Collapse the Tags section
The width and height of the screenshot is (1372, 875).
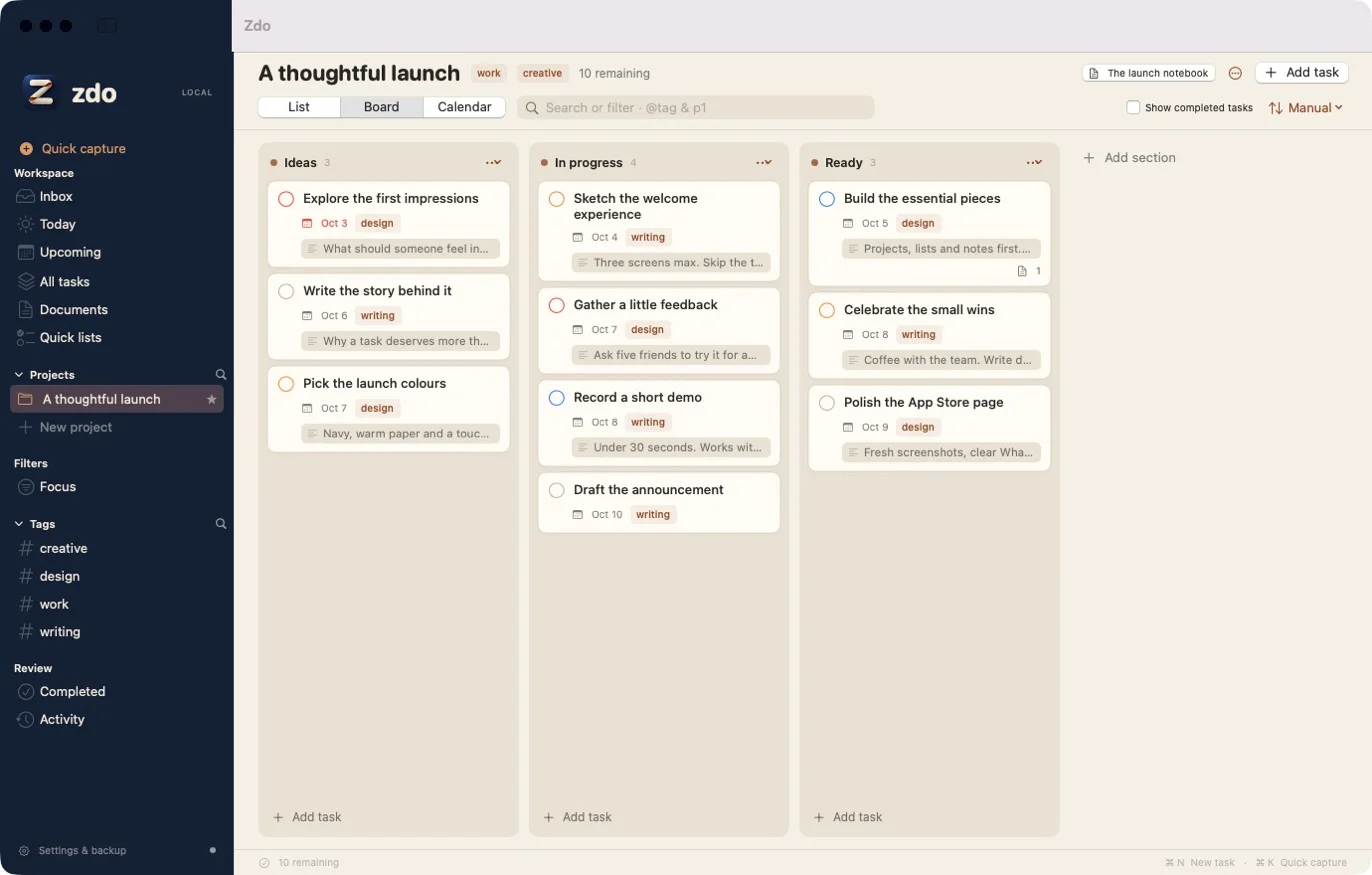point(18,524)
